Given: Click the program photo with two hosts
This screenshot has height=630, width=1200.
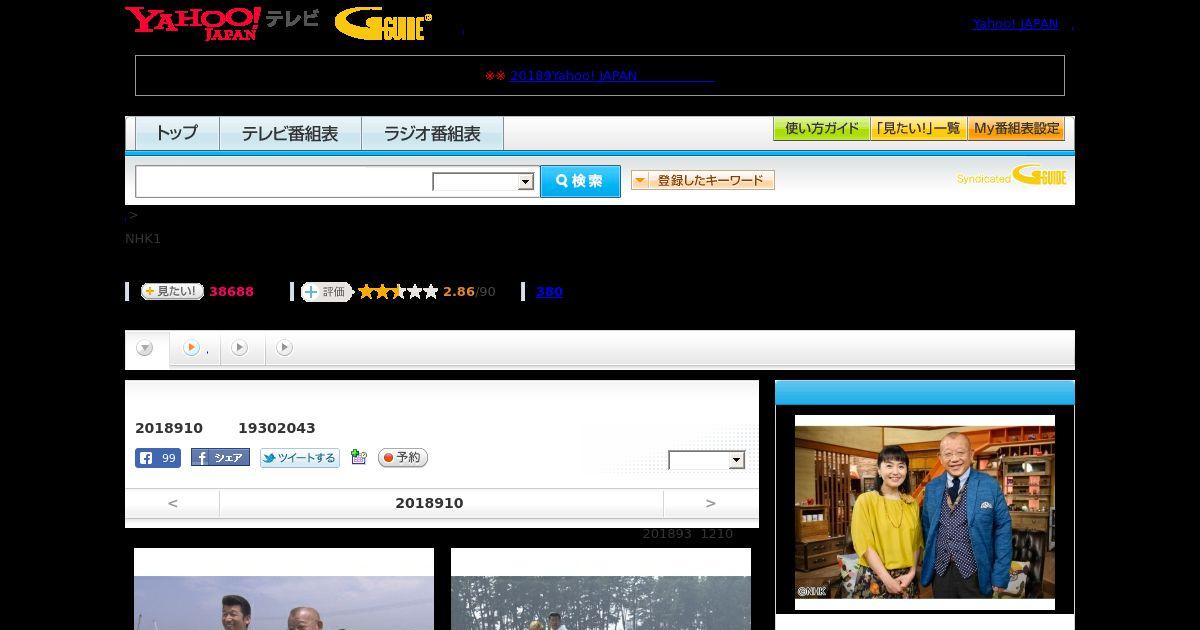Looking at the screenshot, I should coord(925,512).
